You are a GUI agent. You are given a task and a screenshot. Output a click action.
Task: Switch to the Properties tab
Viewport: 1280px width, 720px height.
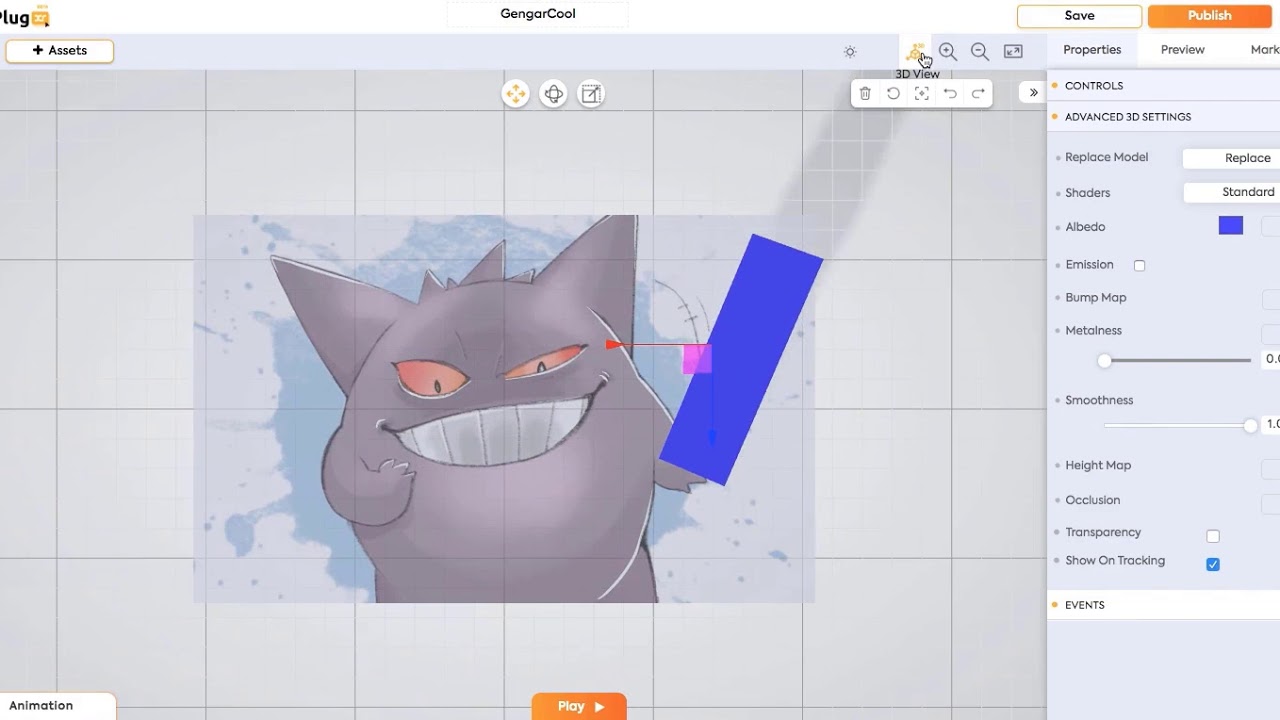[x=1092, y=50]
